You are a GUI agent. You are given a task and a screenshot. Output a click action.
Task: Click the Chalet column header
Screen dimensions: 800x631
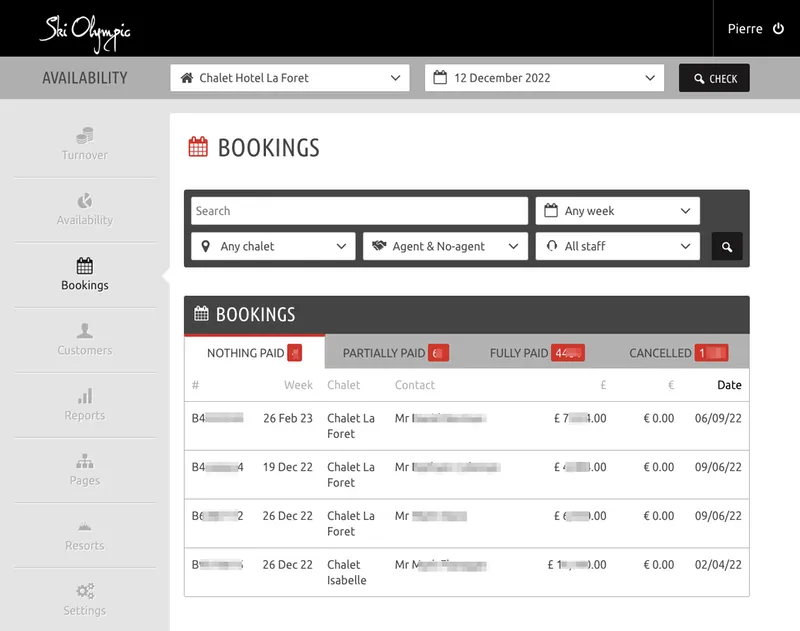(x=343, y=385)
